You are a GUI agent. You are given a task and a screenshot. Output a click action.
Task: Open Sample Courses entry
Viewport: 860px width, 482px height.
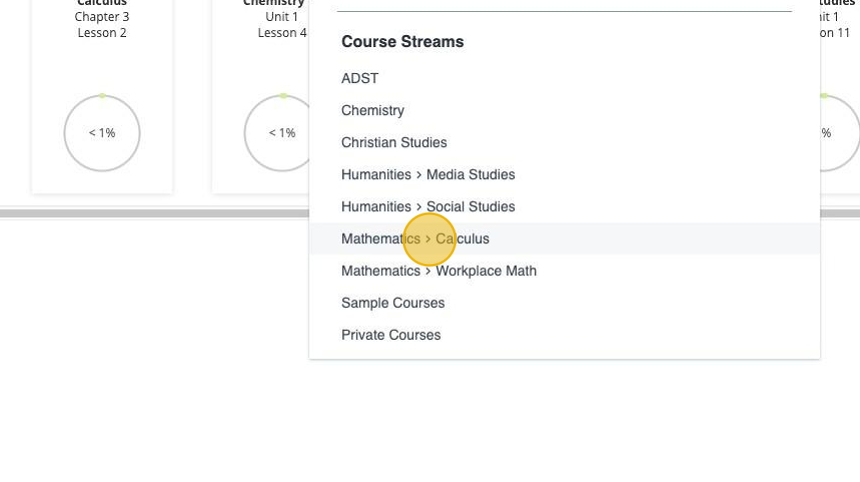pyautogui.click(x=393, y=302)
